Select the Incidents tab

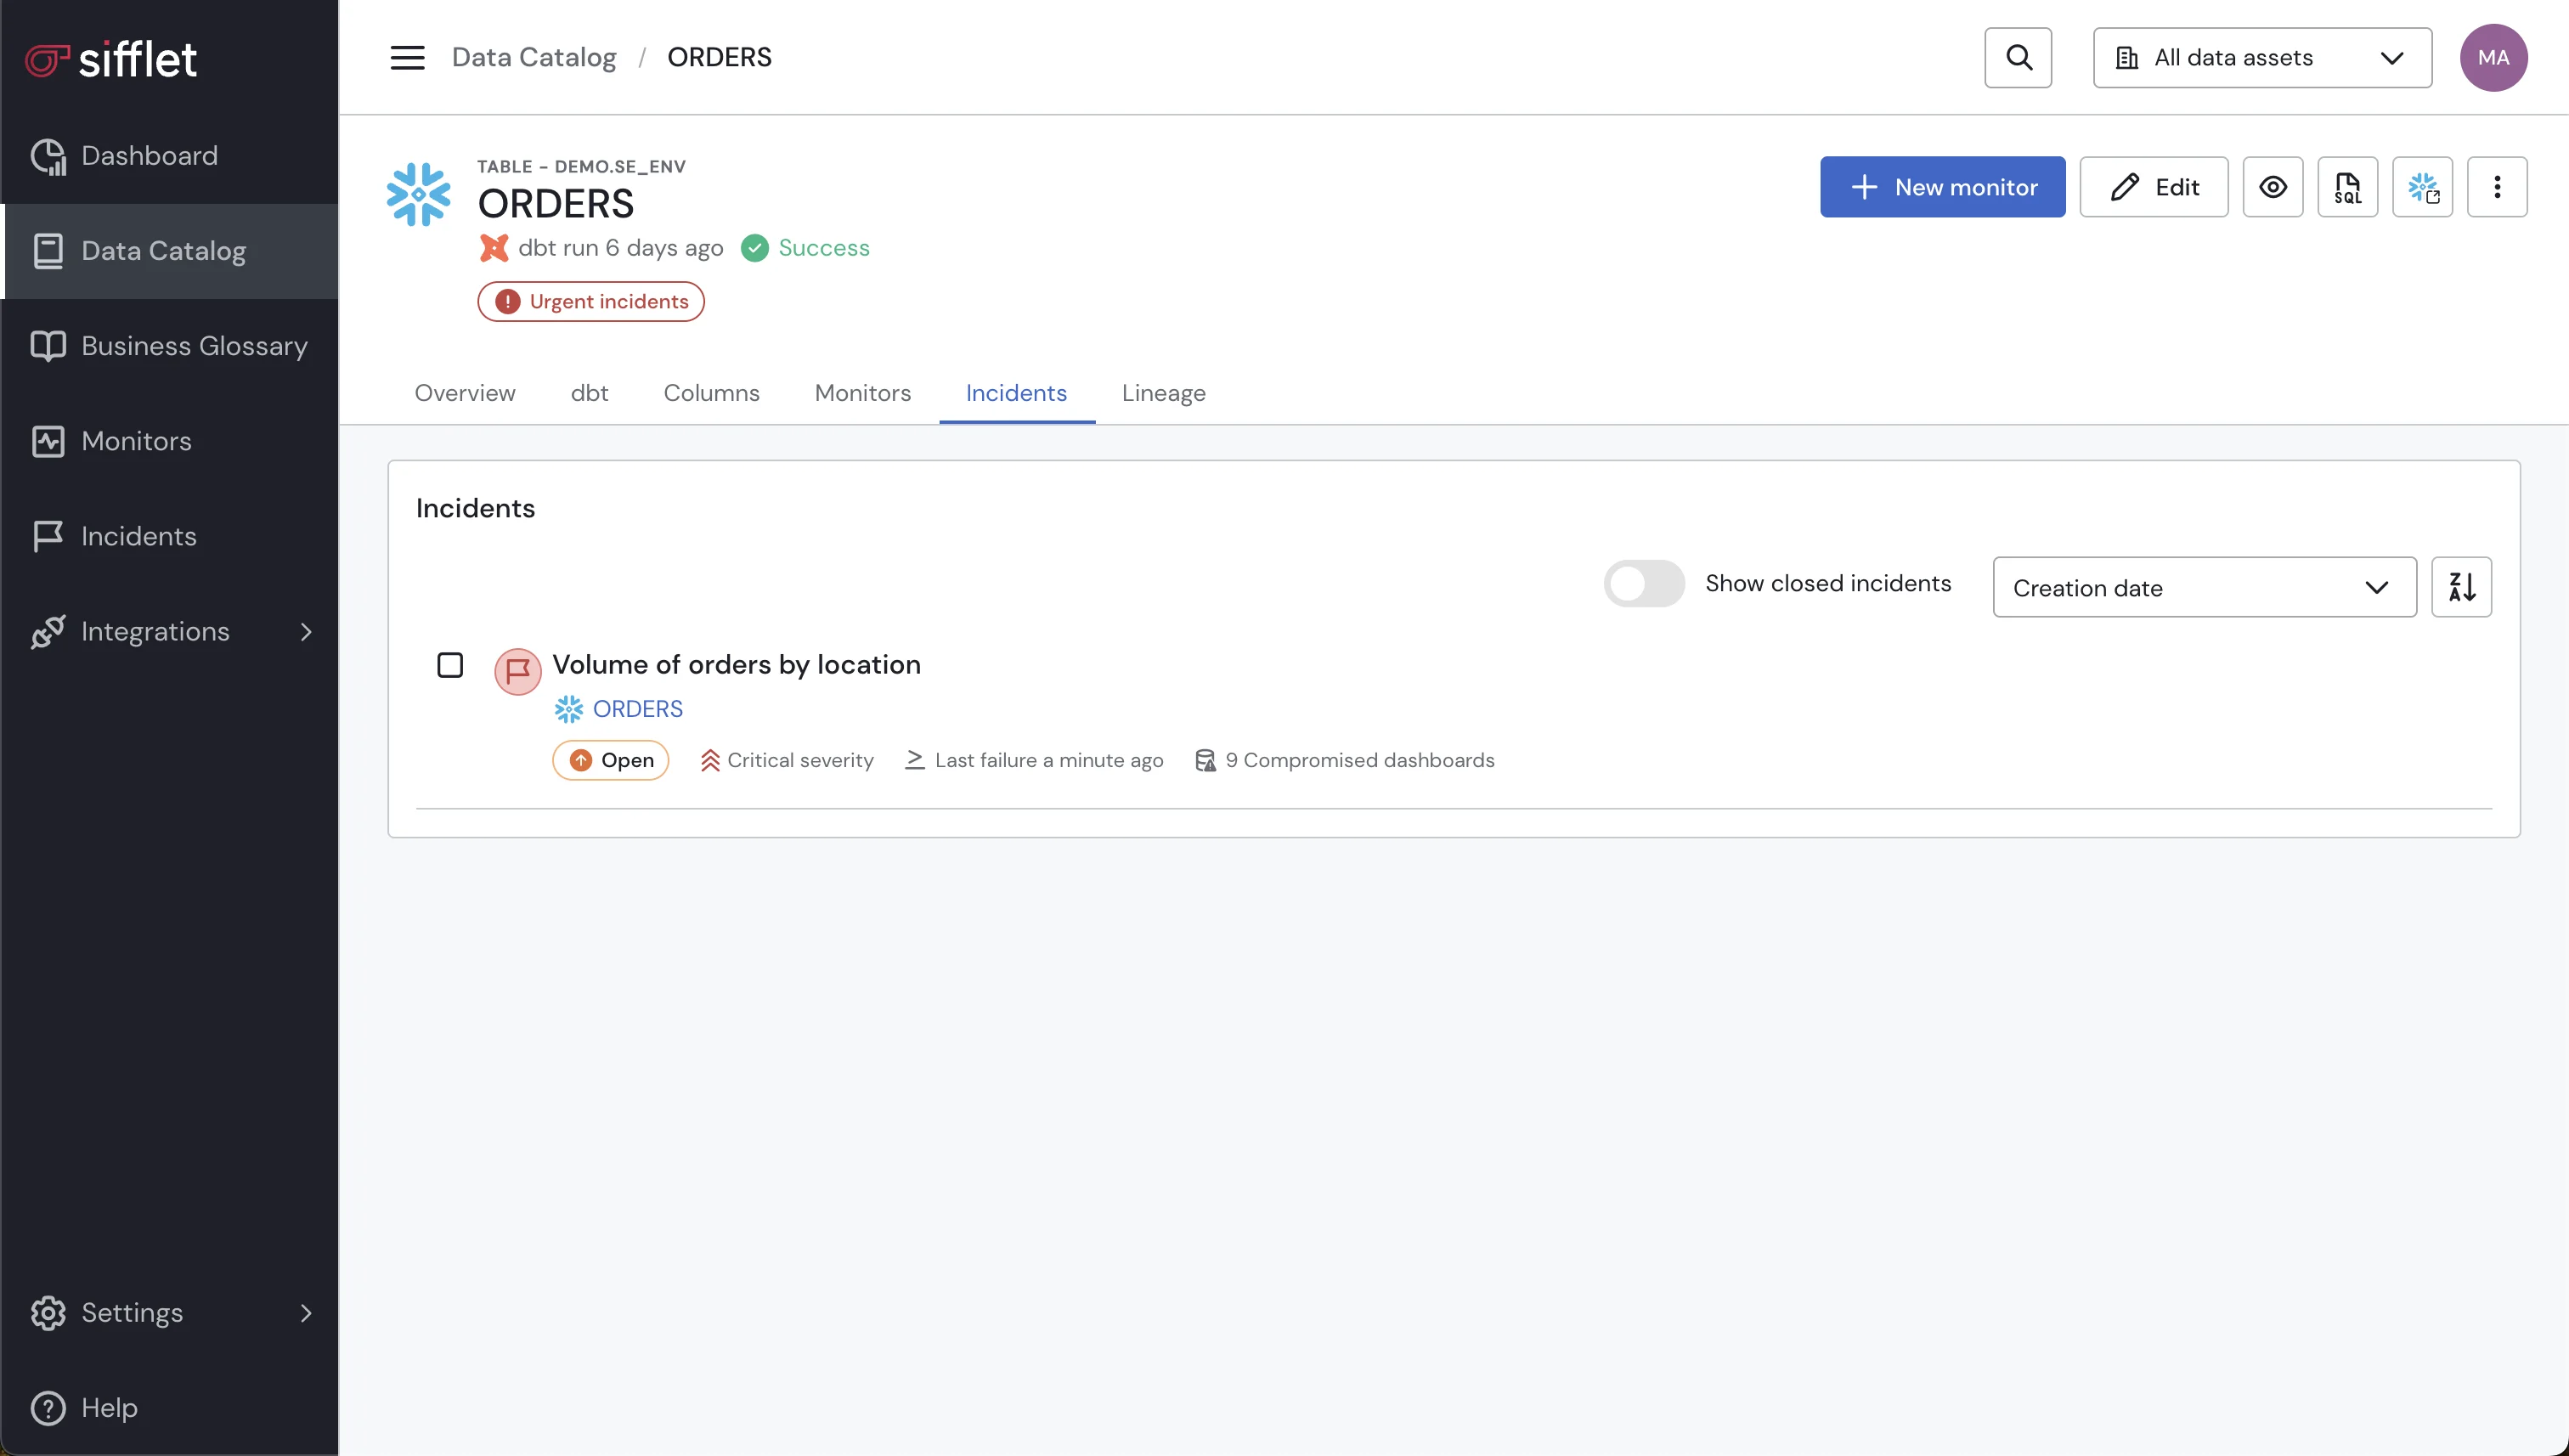(x=1017, y=393)
